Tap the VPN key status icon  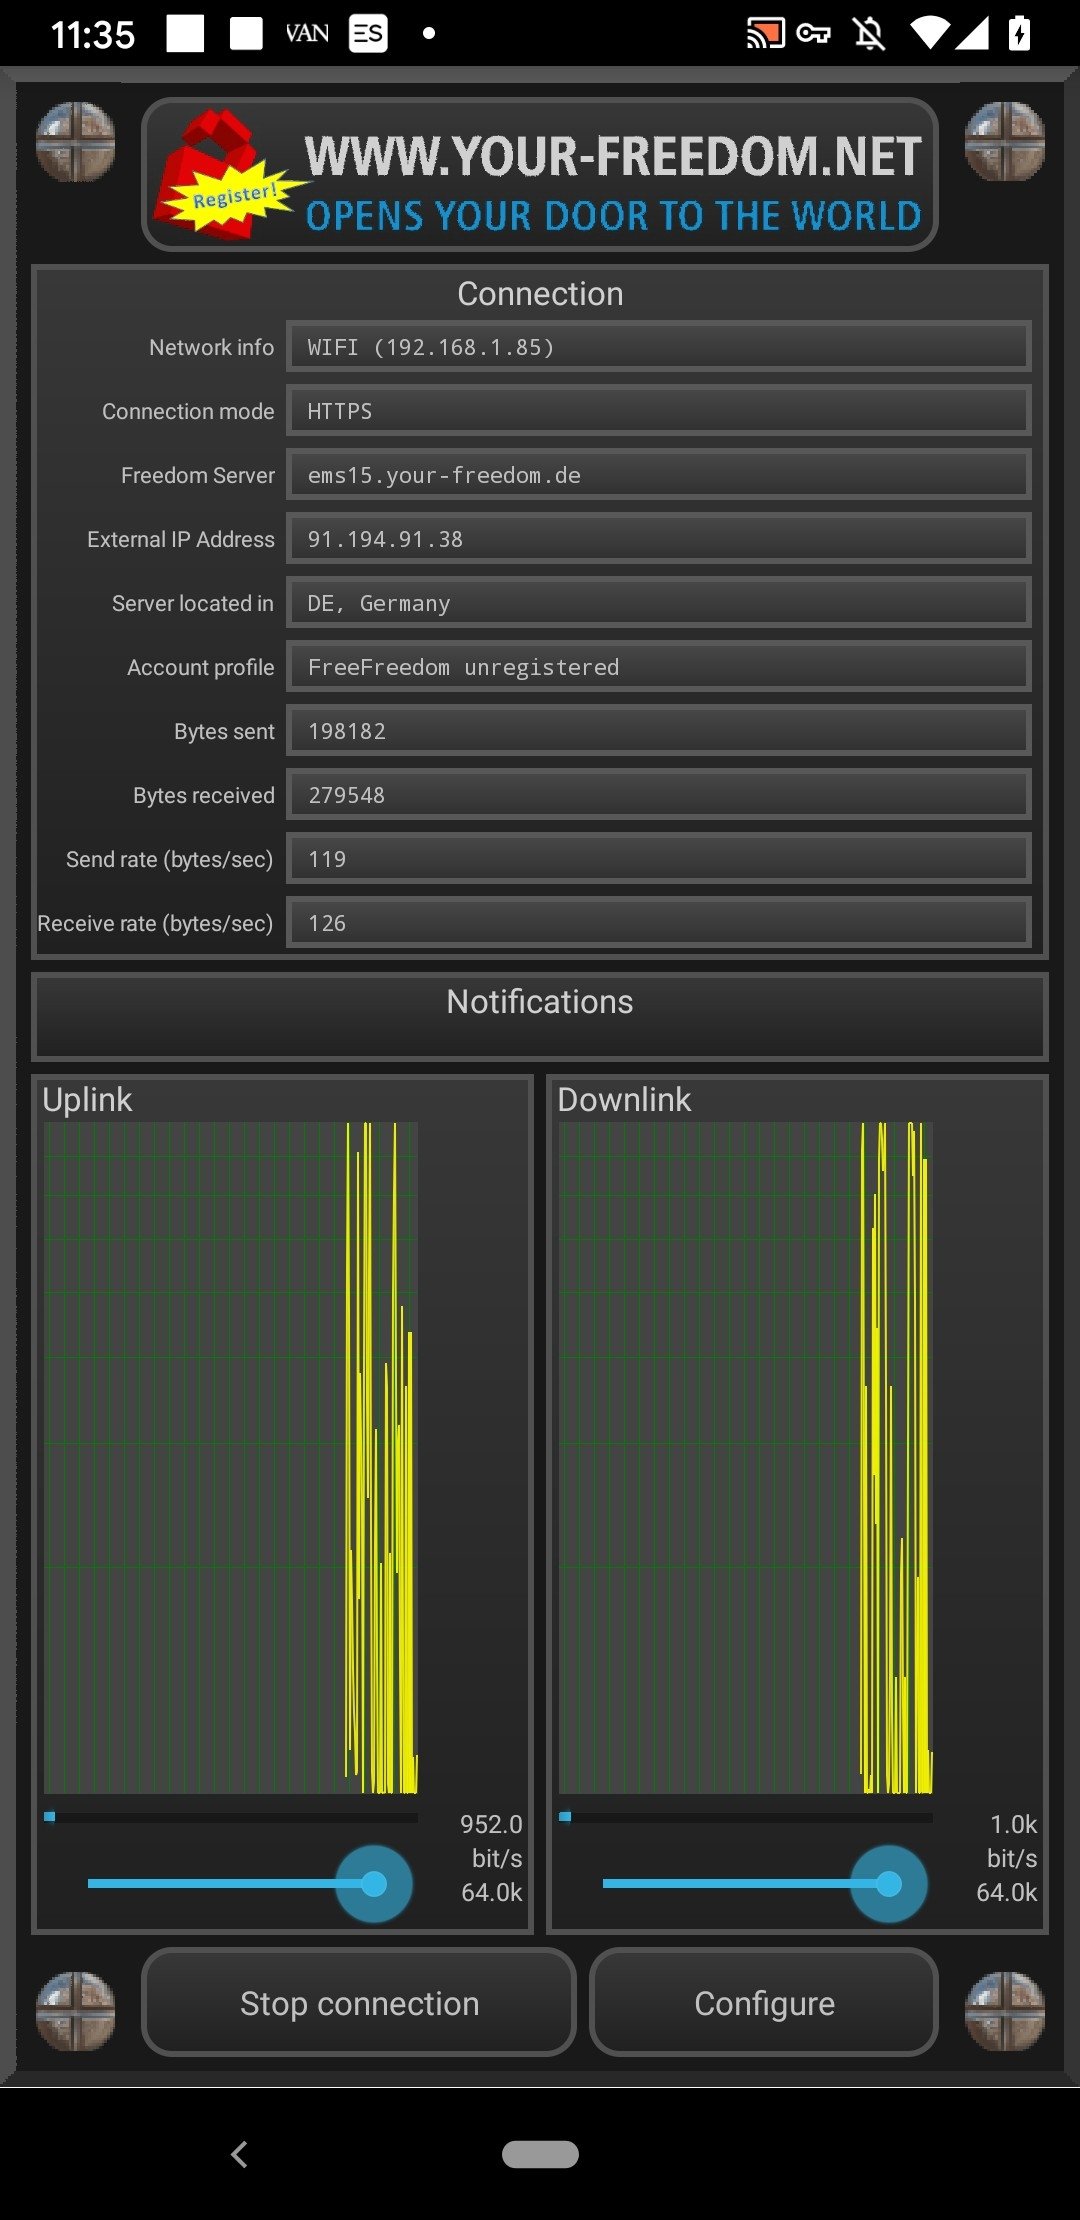tap(814, 34)
